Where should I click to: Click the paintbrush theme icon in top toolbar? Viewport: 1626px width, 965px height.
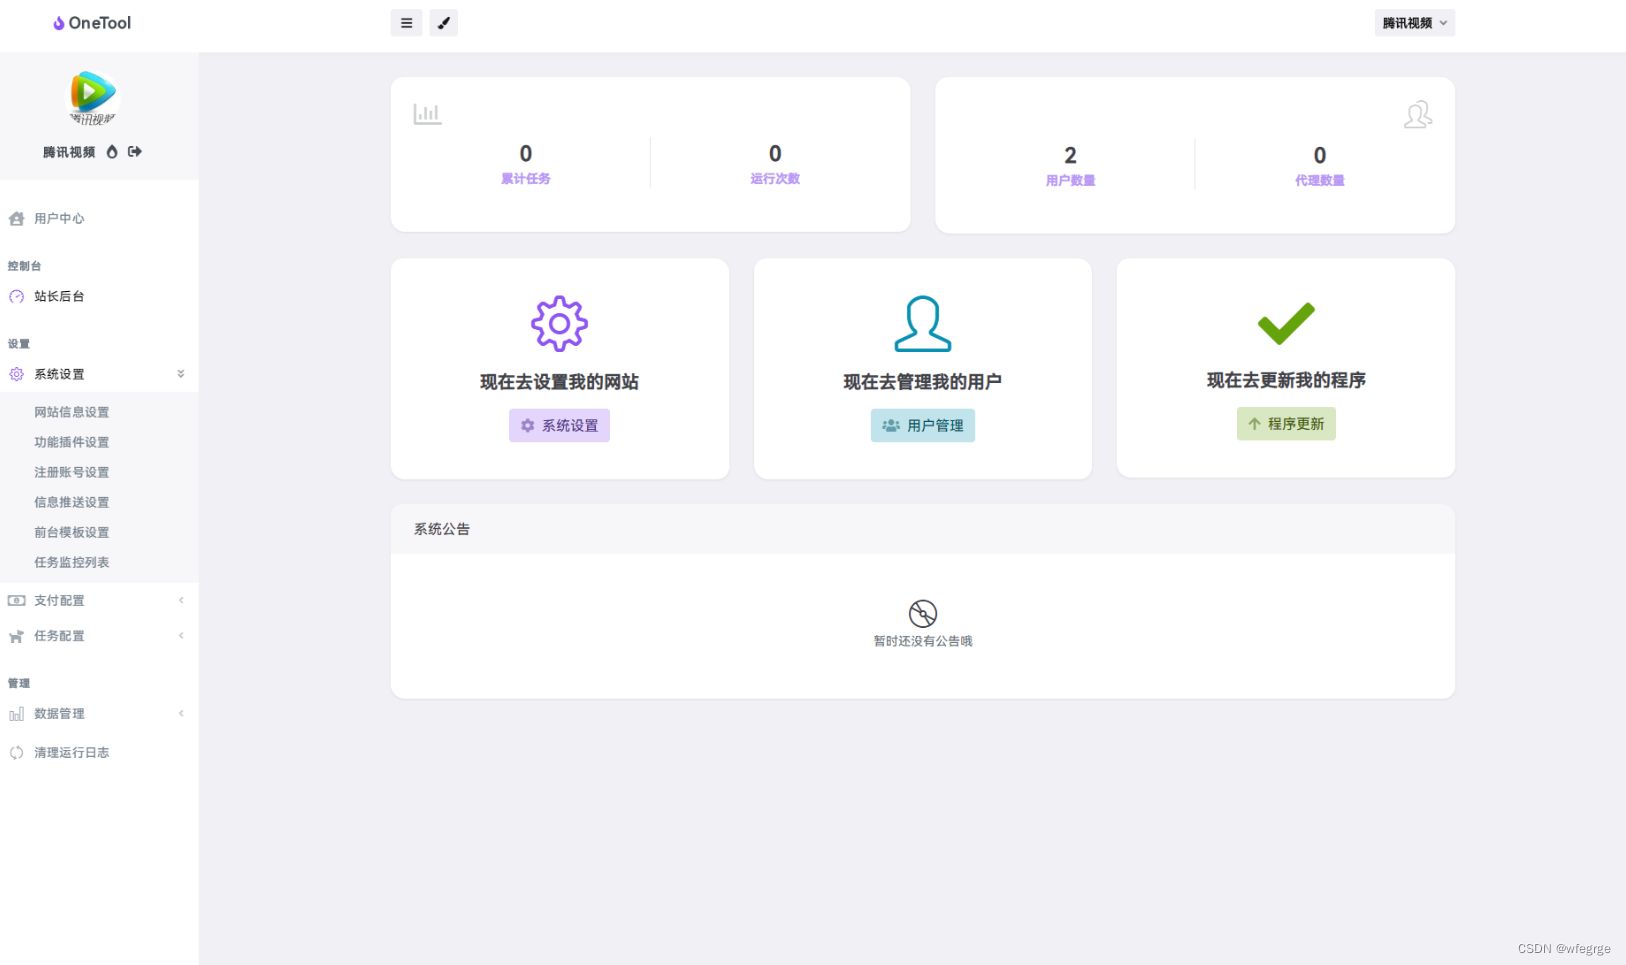click(444, 22)
